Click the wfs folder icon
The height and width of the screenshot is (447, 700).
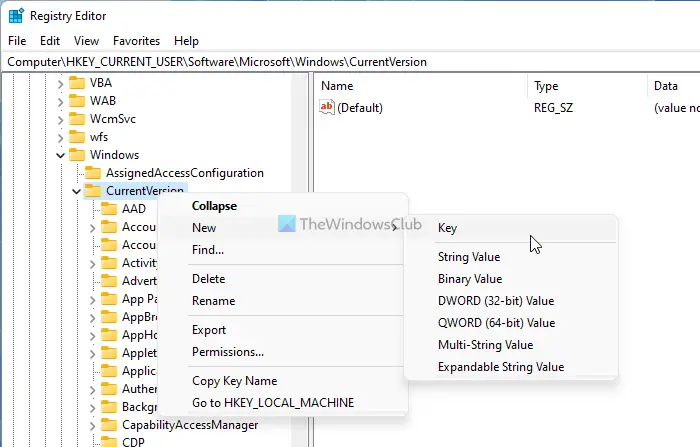(x=77, y=137)
